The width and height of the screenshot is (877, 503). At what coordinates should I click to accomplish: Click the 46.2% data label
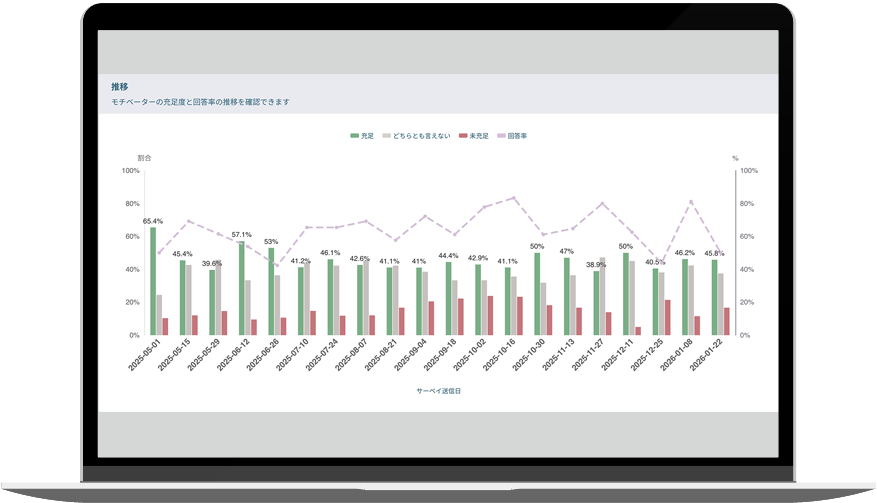tap(685, 253)
